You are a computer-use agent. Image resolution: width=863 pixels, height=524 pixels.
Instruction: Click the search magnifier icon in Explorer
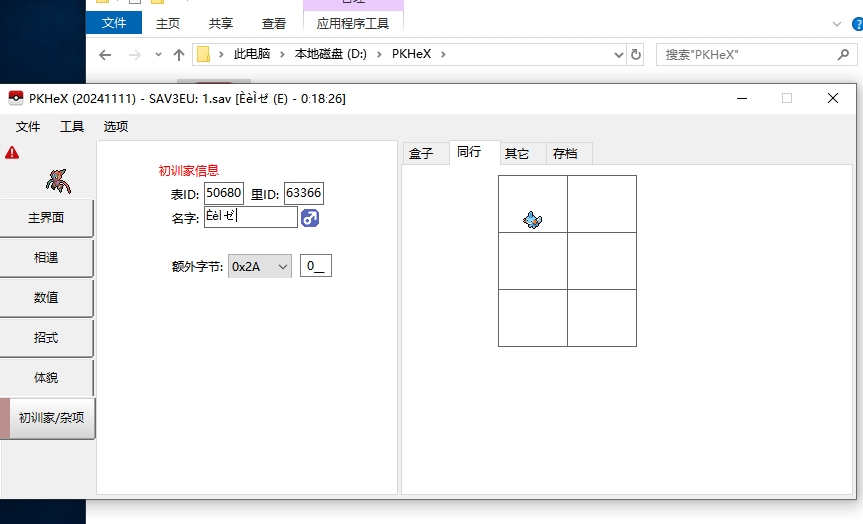coord(843,54)
